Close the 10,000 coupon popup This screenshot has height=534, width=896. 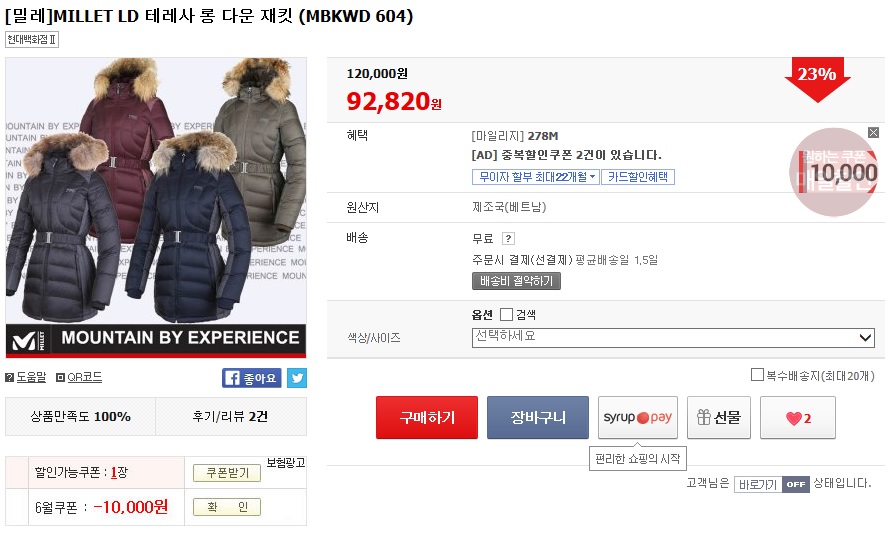point(873,133)
